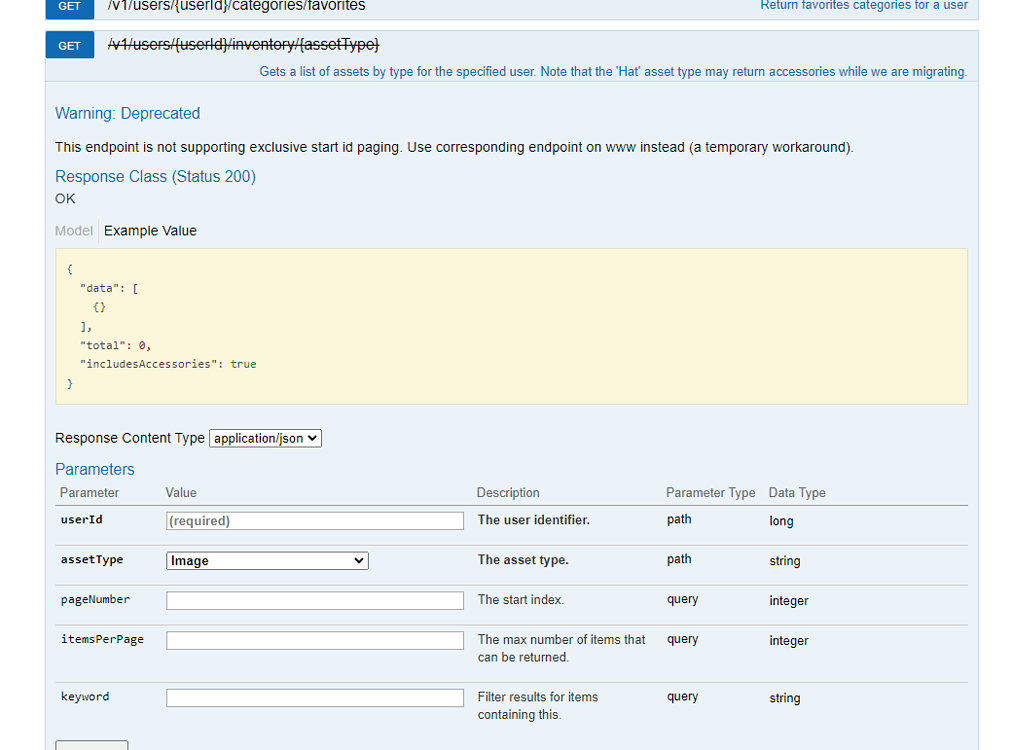Click the Parameters section heading

94,469
